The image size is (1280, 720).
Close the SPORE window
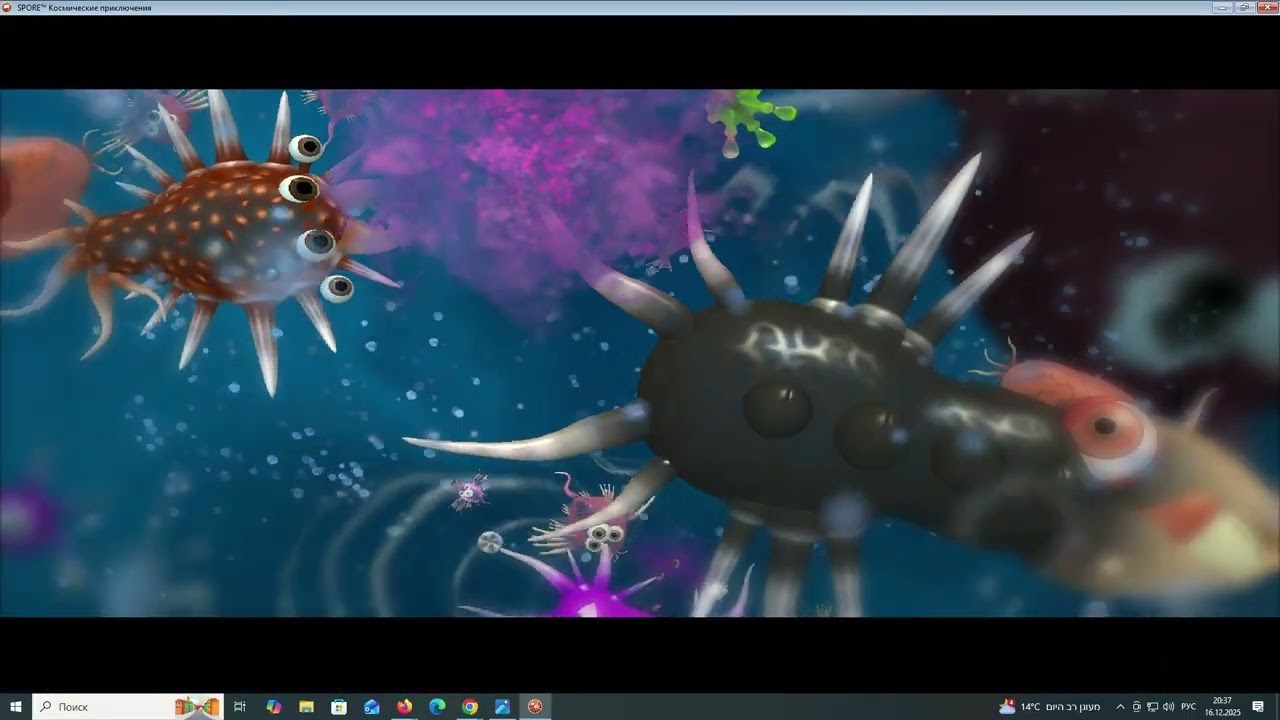click(1266, 7)
